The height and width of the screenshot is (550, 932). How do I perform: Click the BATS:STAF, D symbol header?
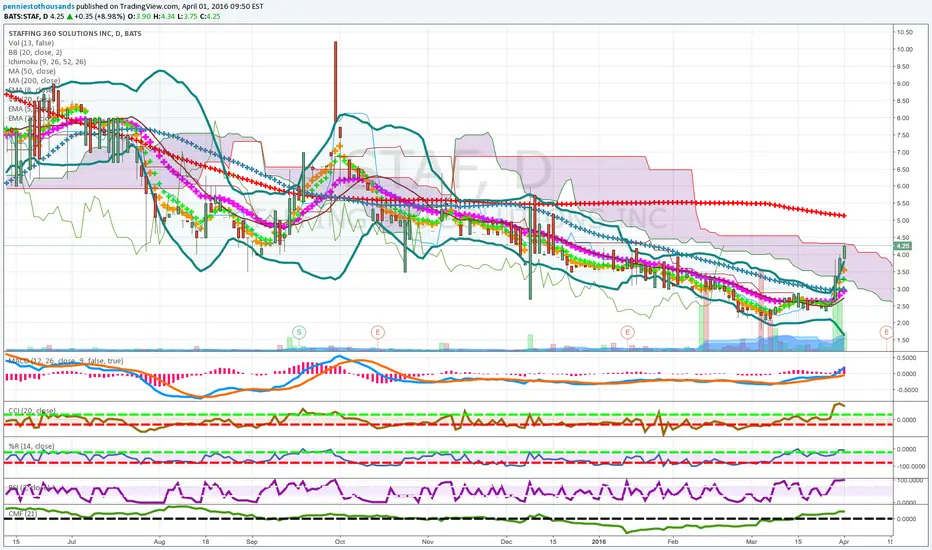click(26, 17)
